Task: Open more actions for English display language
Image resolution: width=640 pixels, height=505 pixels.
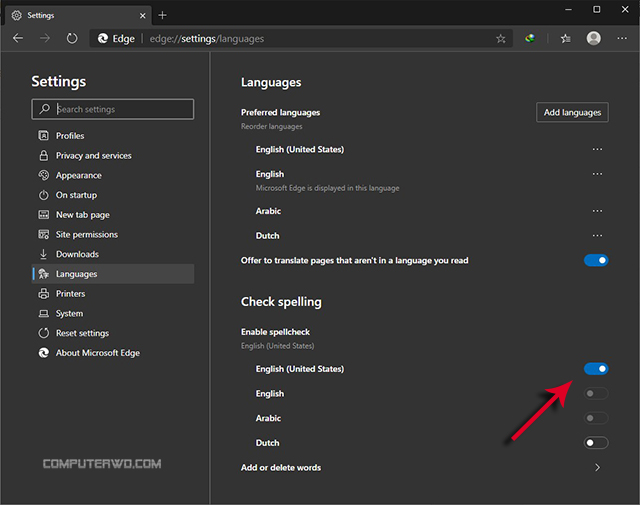Action: (597, 174)
